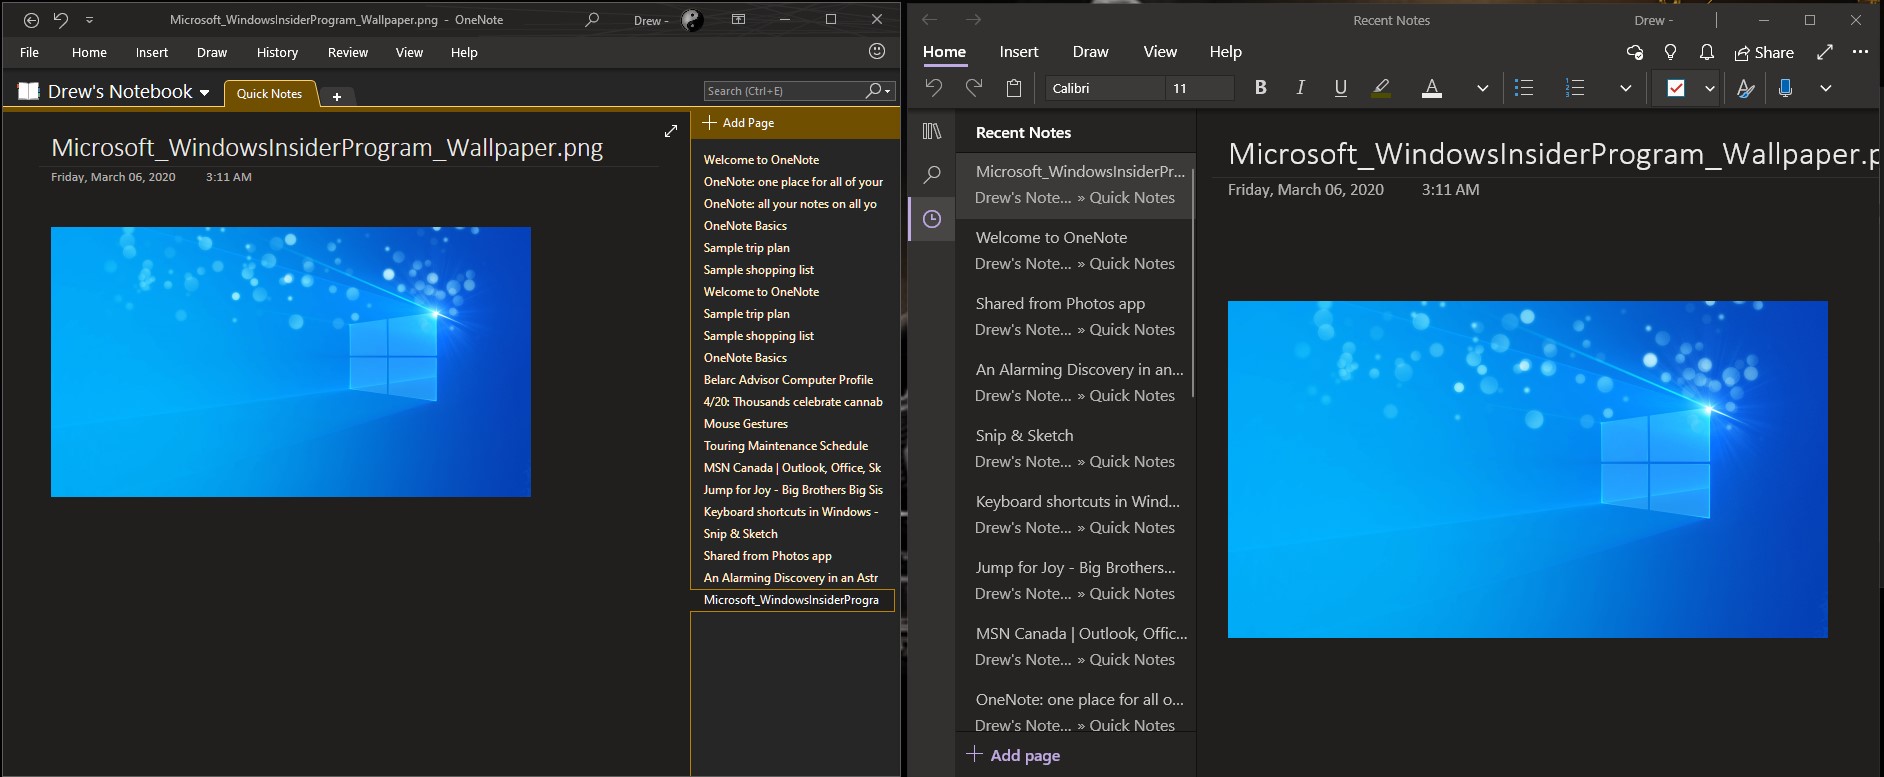
Task: Select the Mouse Gestures page
Action: pos(745,424)
